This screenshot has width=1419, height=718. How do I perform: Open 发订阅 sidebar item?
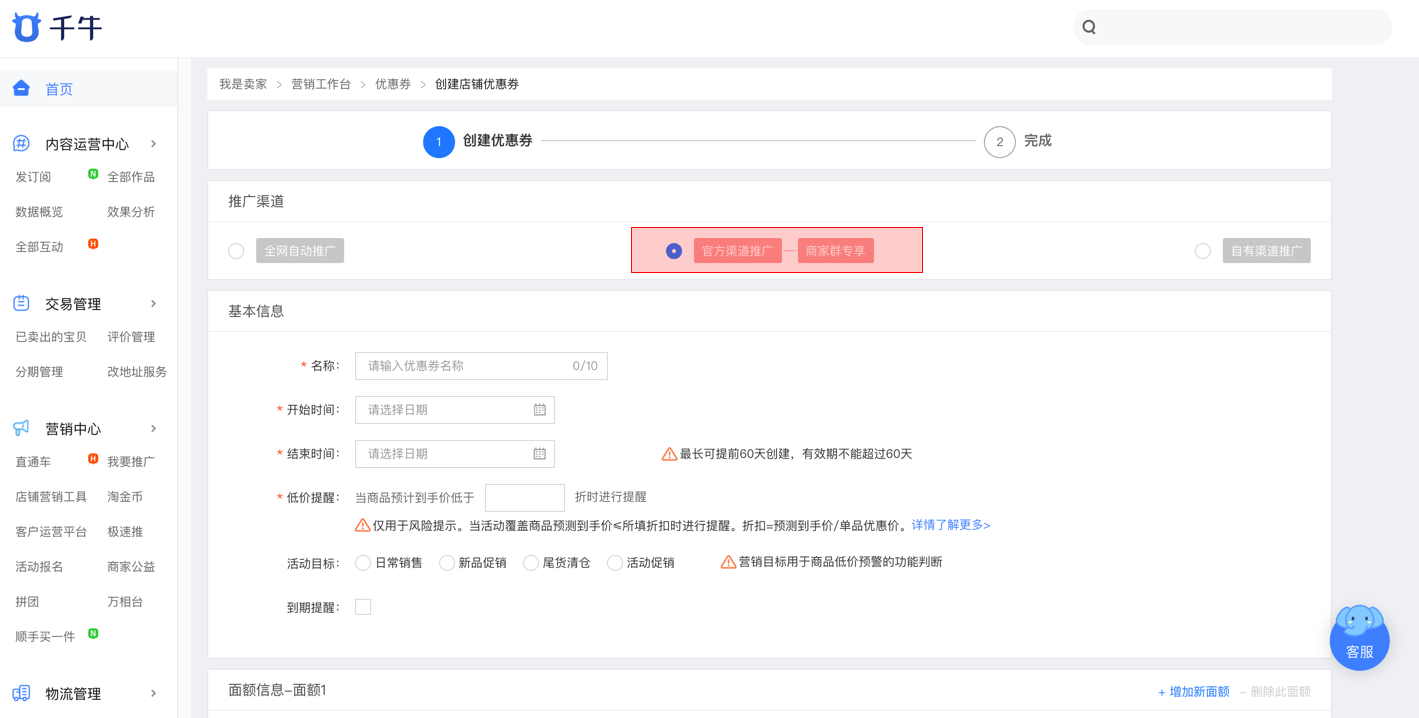click(x=33, y=177)
